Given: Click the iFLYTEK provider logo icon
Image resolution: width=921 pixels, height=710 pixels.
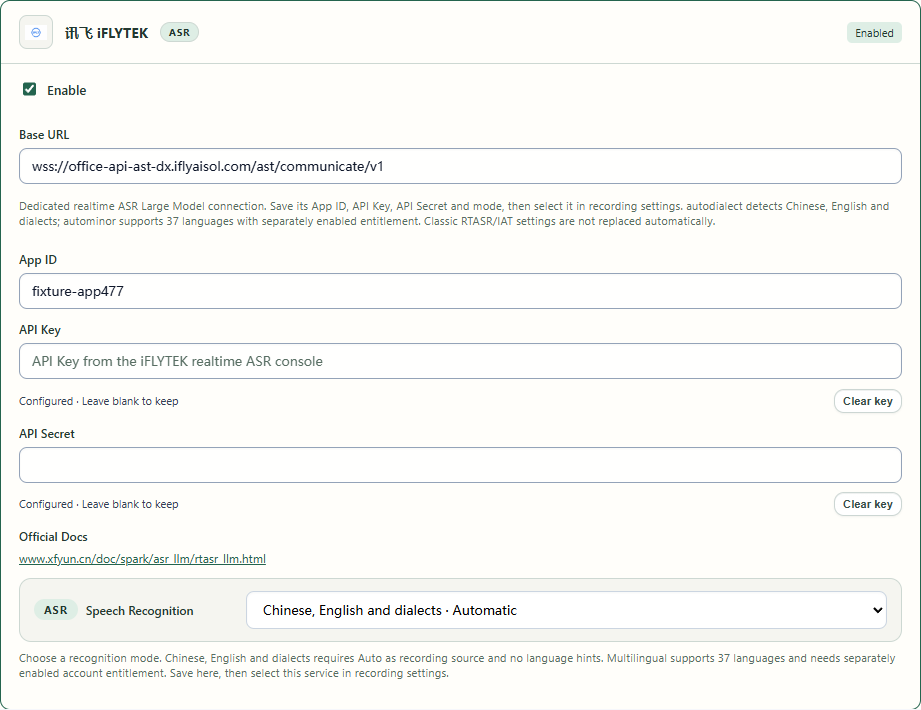Looking at the screenshot, I should 36,32.
